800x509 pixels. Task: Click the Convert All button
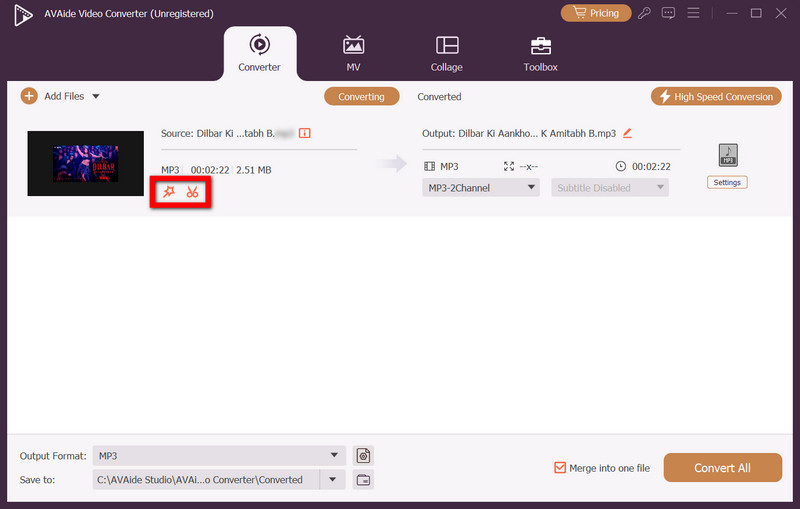click(722, 468)
